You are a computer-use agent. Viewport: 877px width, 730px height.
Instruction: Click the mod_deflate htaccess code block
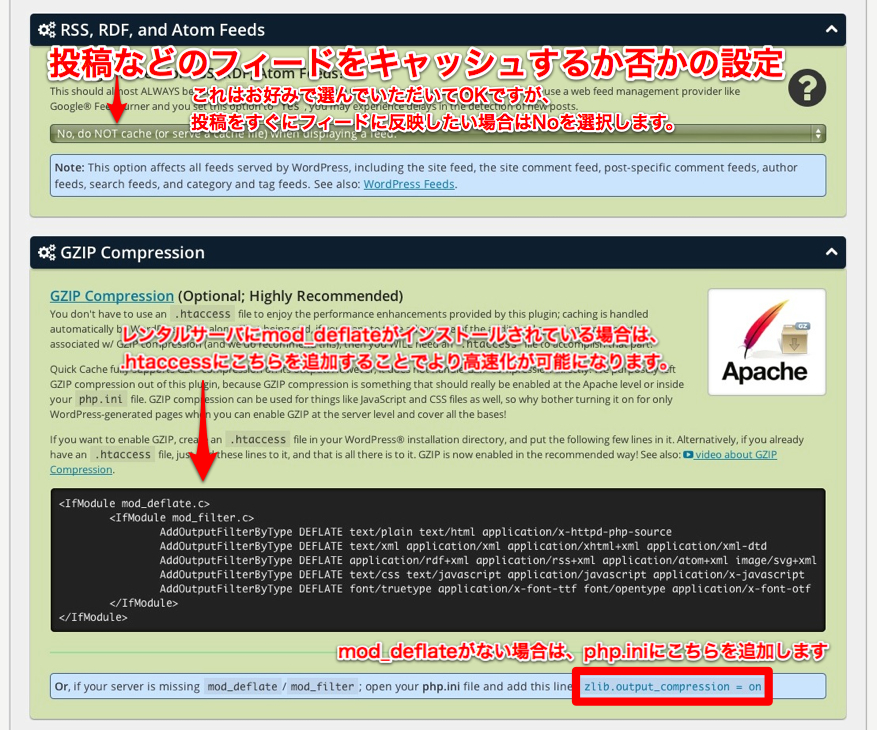(438, 560)
